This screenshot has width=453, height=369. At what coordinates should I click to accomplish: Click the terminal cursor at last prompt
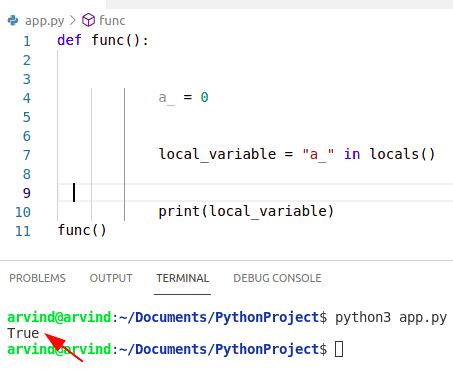click(x=339, y=349)
